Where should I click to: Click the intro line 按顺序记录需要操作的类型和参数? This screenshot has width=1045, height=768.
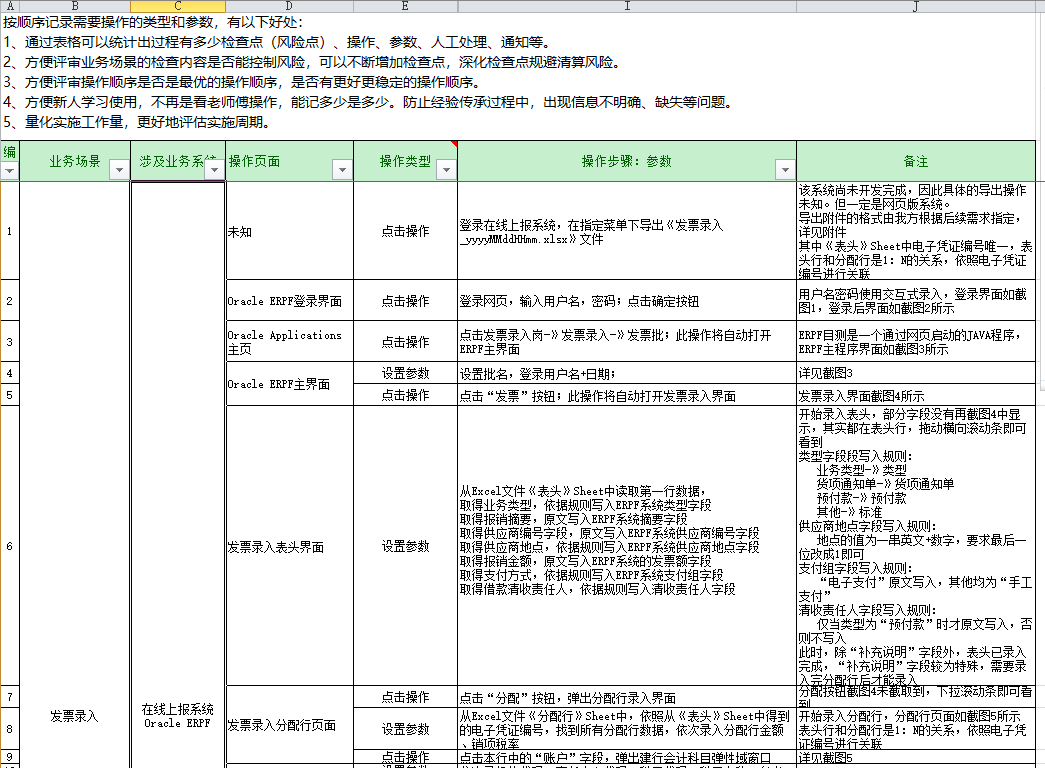point(153,22)
